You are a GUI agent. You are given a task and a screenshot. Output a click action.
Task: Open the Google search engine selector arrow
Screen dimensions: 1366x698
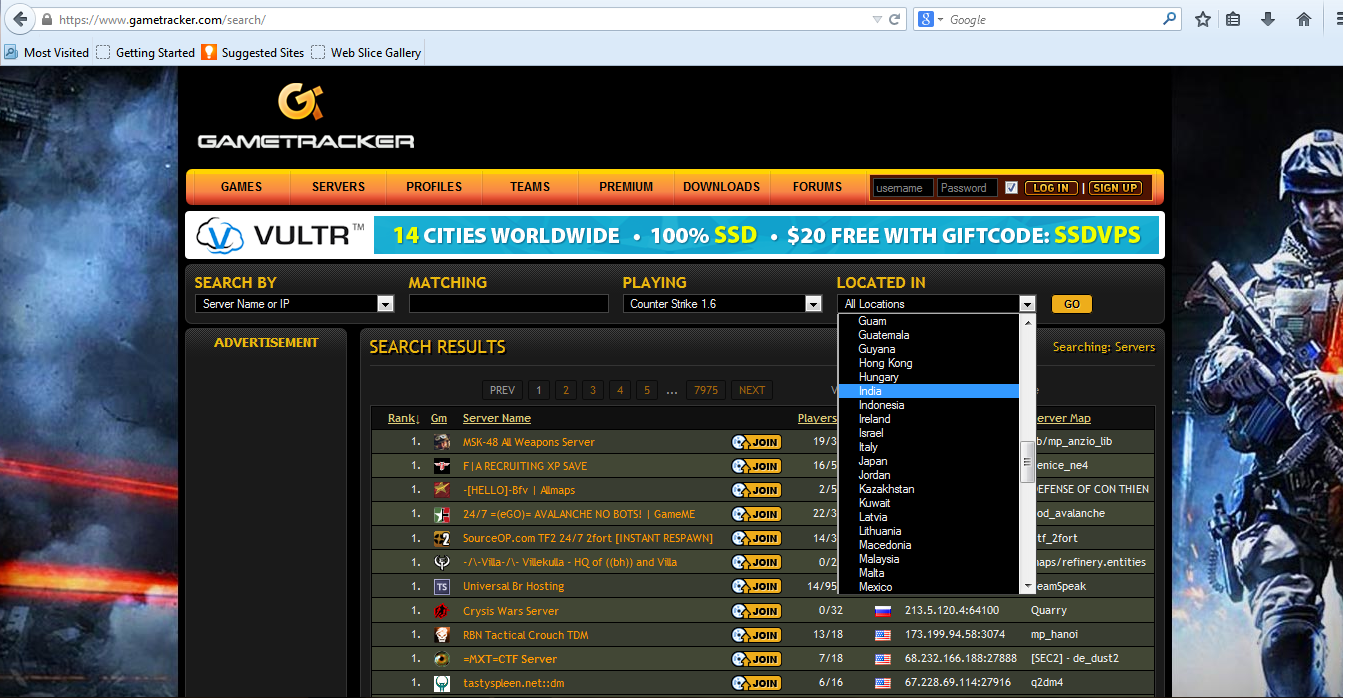coord(941,20)
